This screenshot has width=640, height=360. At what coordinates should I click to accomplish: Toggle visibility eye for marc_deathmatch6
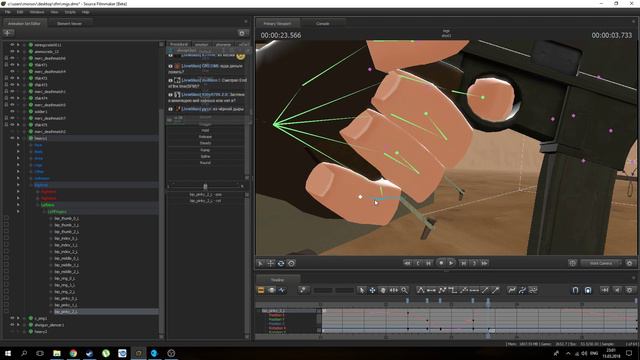pyautogui.click(x=12, y=58)
